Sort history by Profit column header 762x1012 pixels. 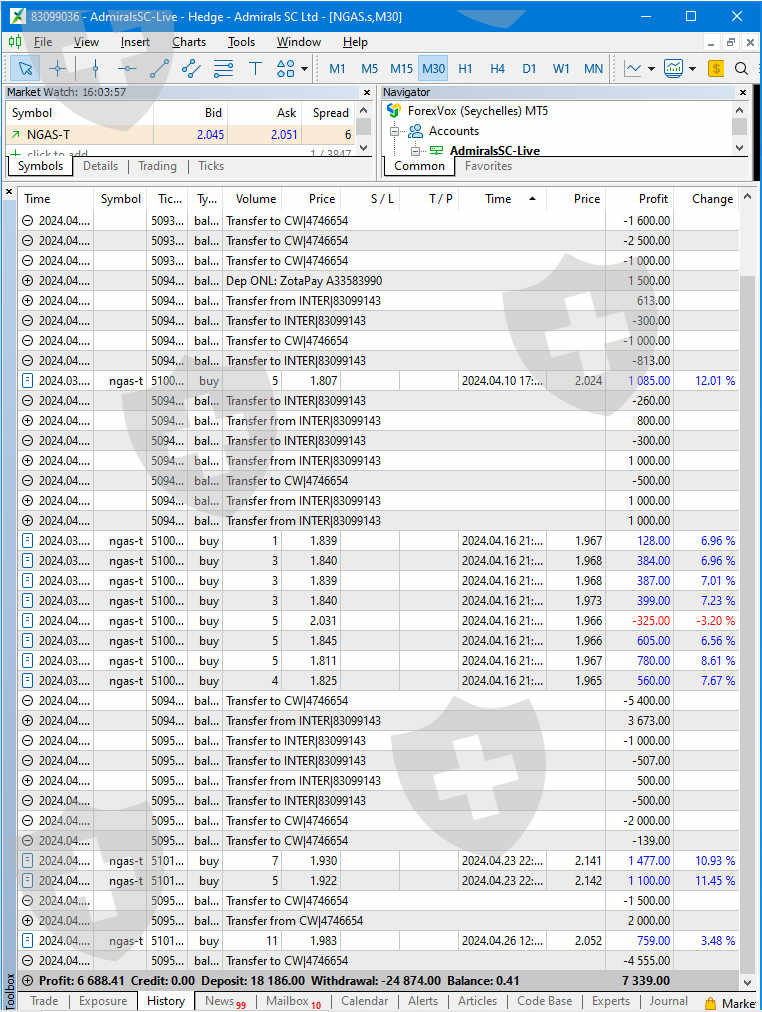(652, 198)
